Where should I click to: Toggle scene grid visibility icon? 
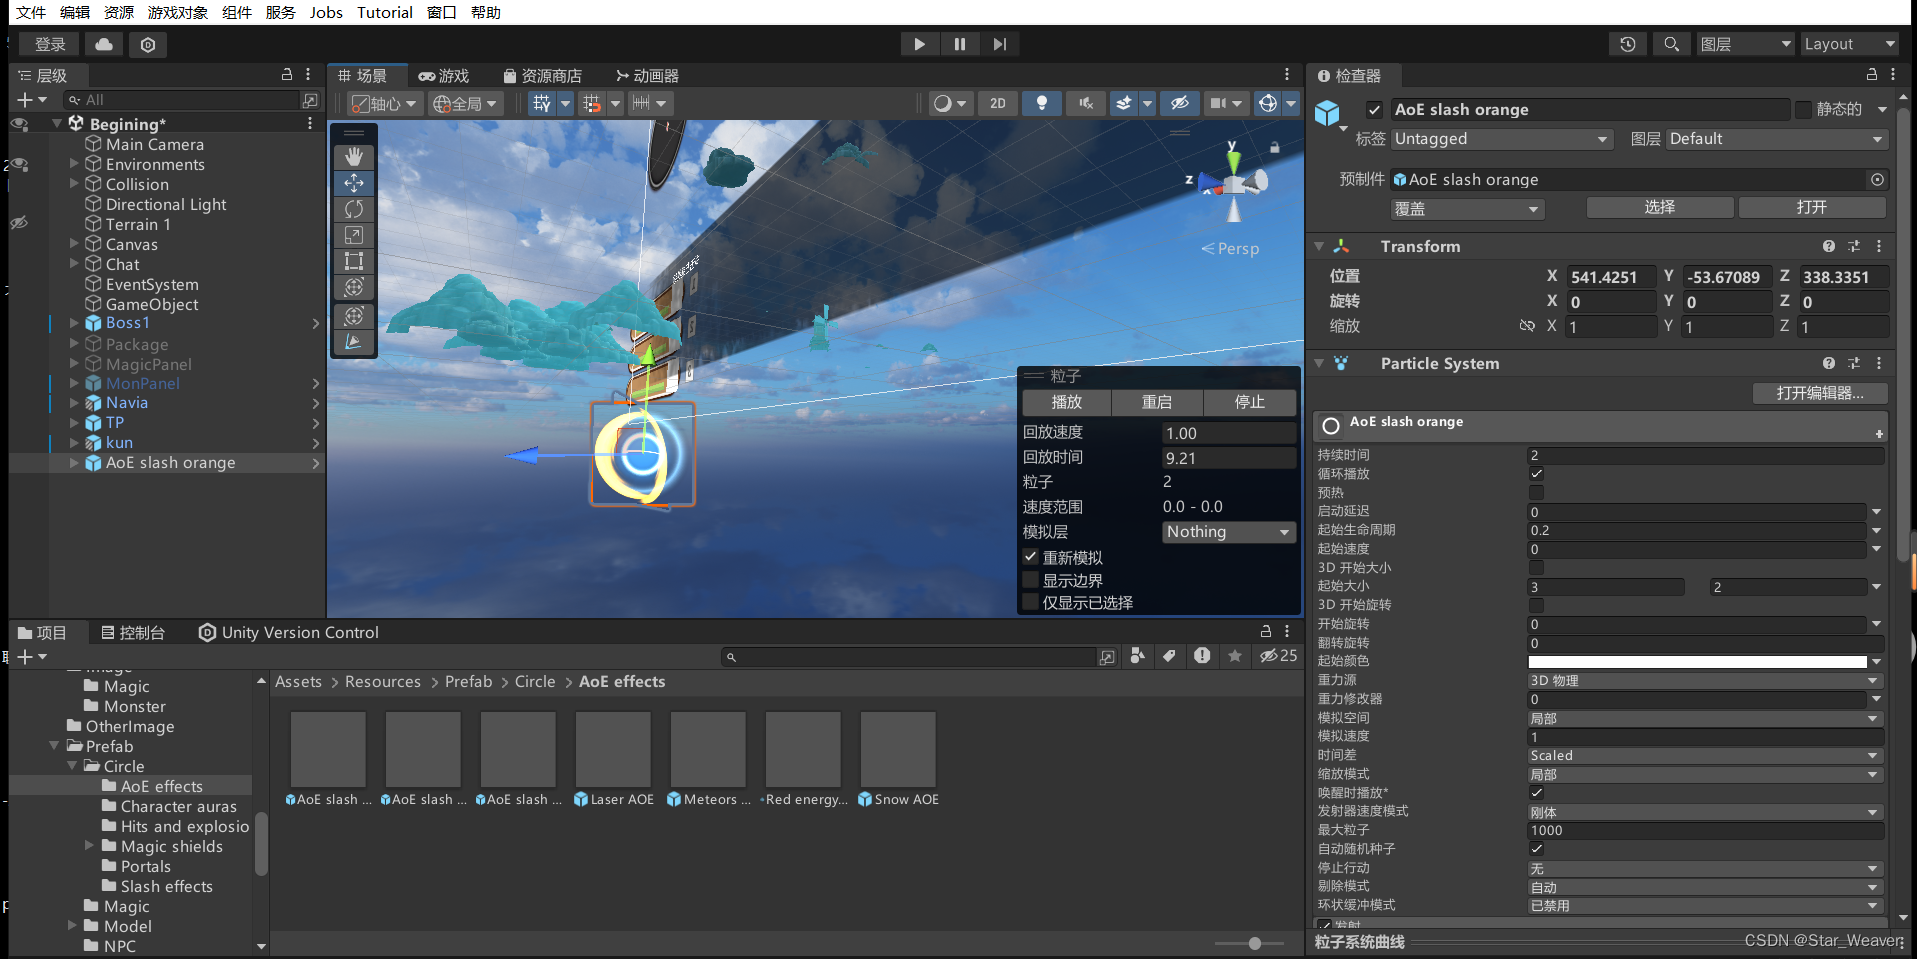pyautogui.click(x=541, y=103)
